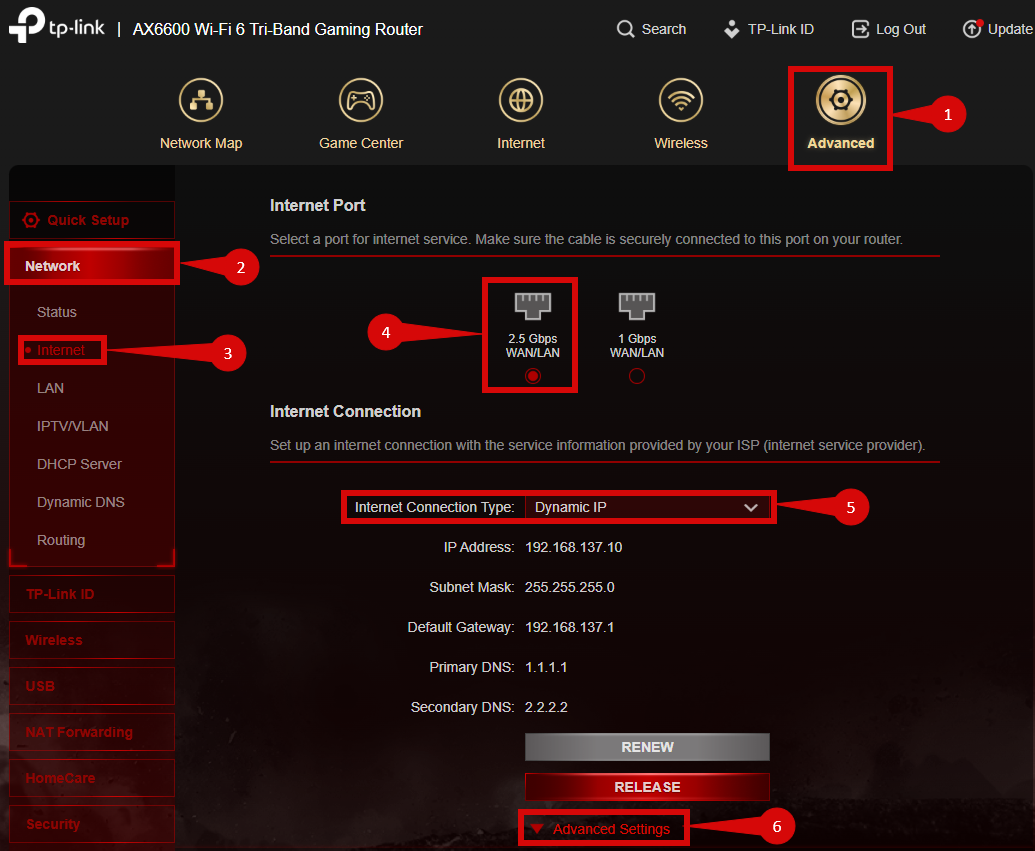The height and width of the screenshot is (851, 1035).
Task: Select the 2.5 Gbps WAN/LAN radio button
Action: coord(533,376)
